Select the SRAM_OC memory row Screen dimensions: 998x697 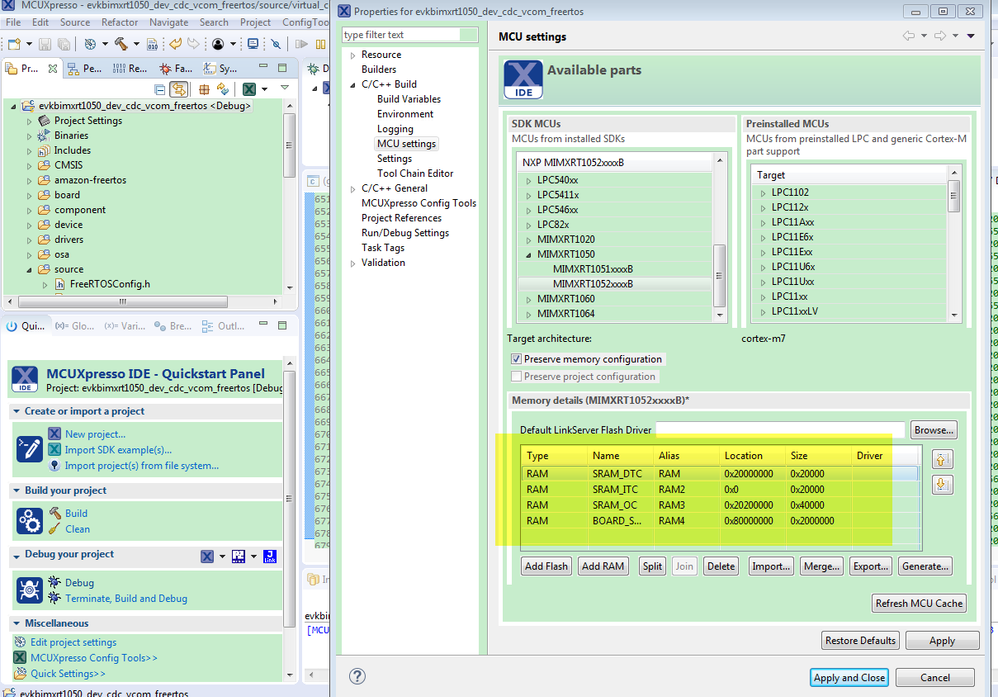tap(614, 505)
